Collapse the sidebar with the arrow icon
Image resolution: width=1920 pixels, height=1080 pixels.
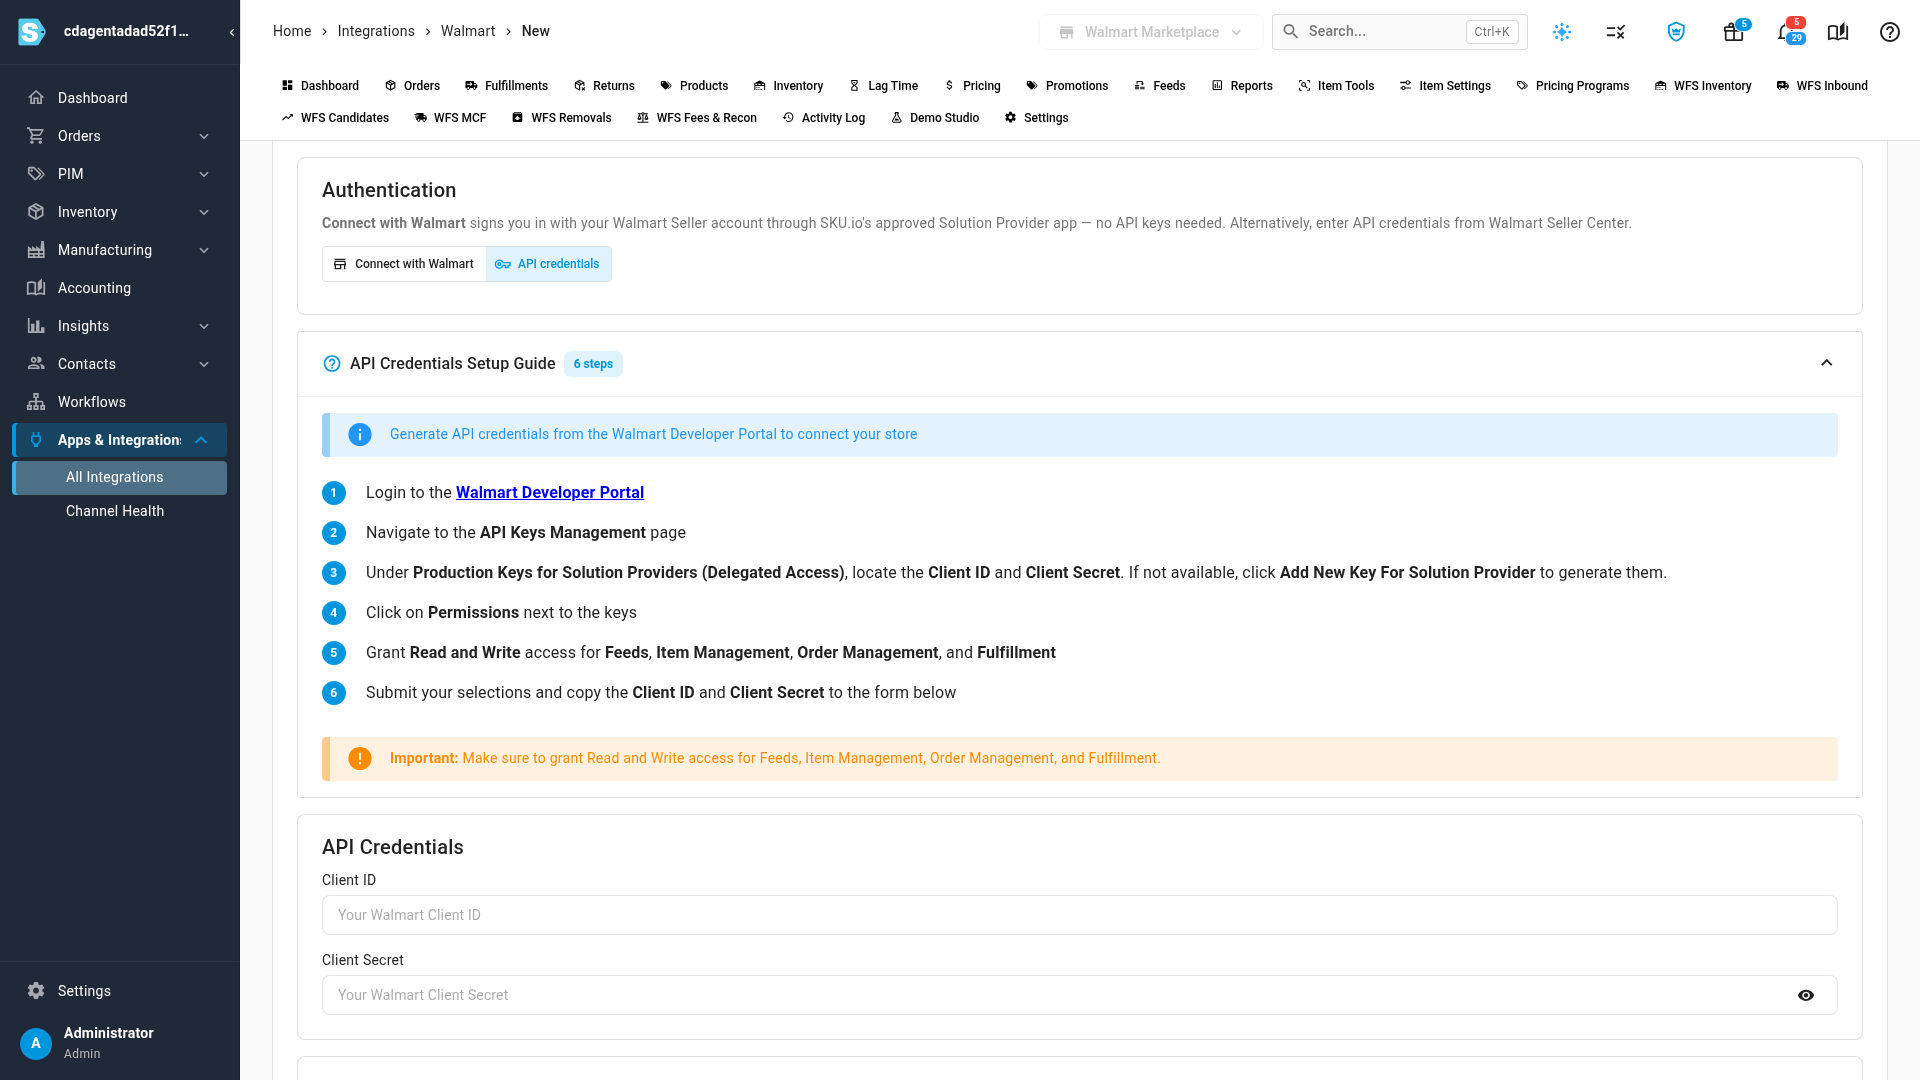pyautogui.click(x=232, y=32)
